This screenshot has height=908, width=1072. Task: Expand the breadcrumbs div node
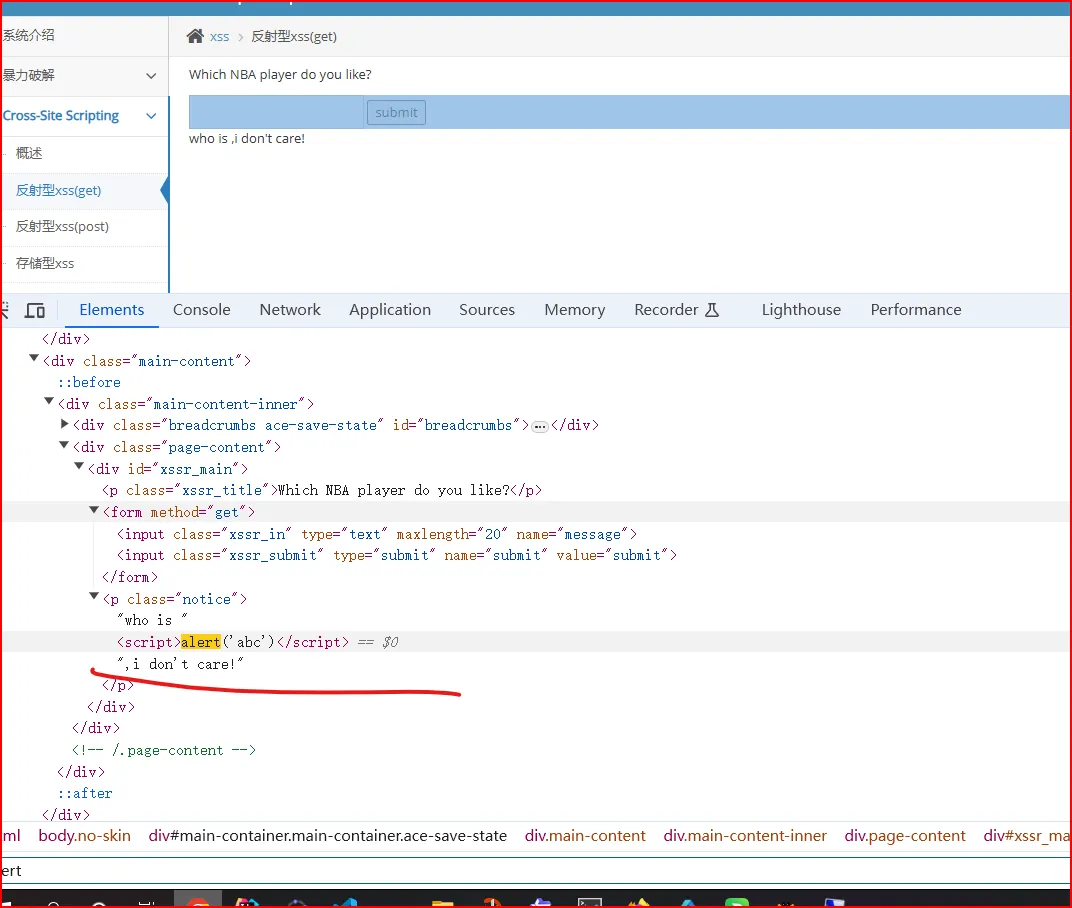click(x=64, y=424)
